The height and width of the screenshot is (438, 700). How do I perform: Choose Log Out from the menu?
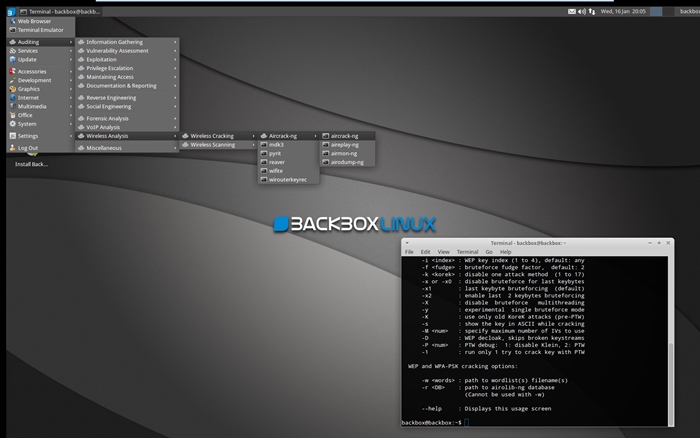41,148
